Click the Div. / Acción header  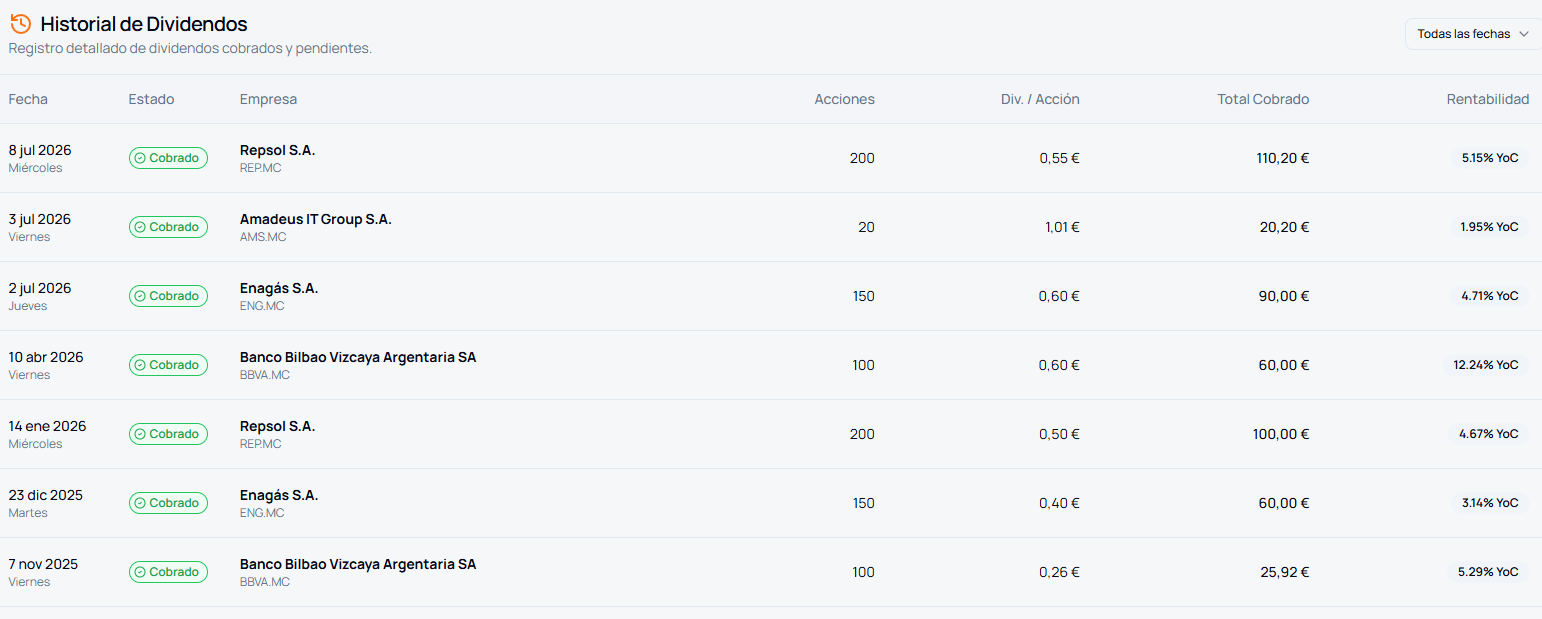1040,99
